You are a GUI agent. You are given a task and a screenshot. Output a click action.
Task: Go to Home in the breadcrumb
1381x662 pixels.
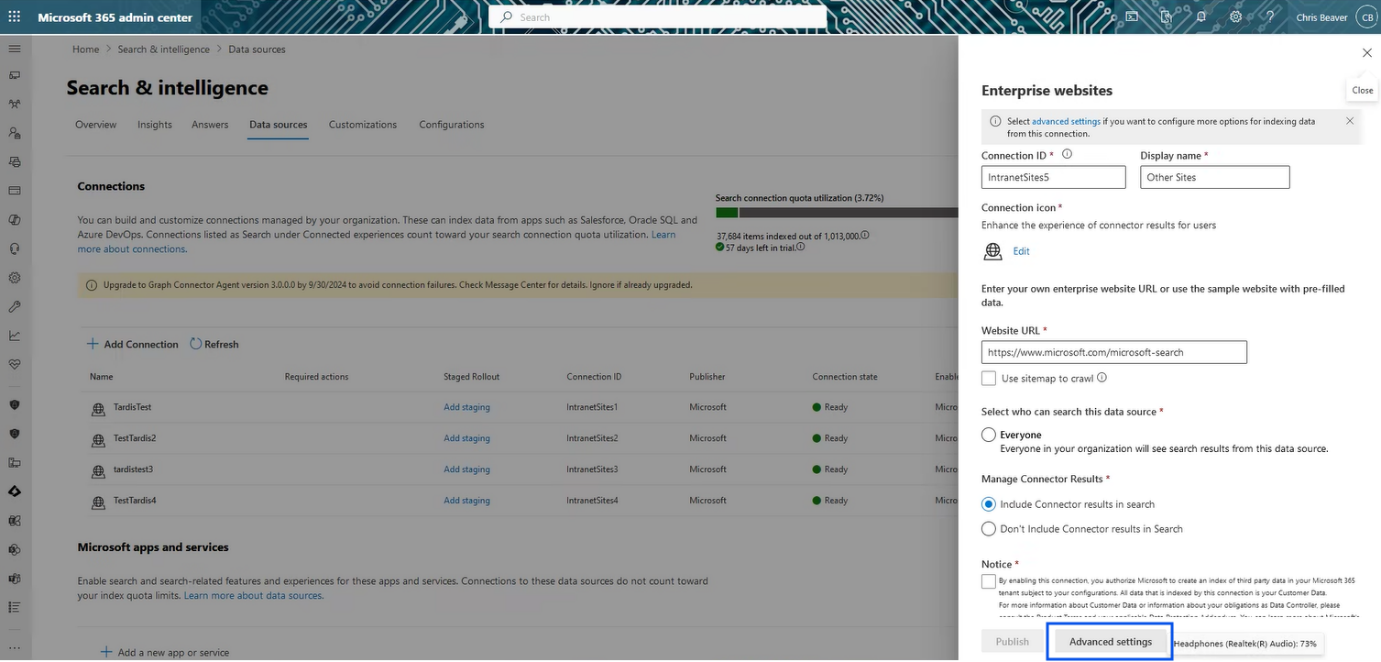coord(86,49)
